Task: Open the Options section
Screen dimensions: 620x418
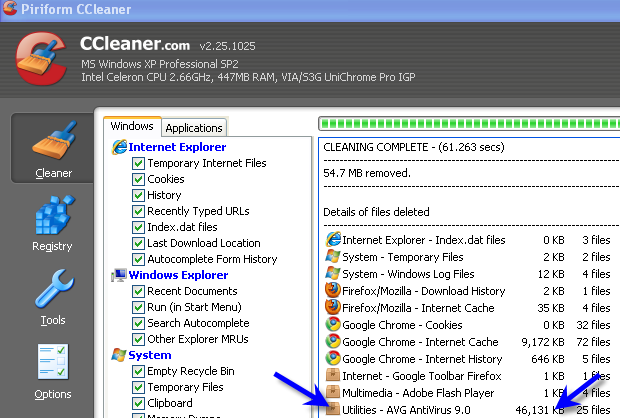Action: tap(53, 372)
